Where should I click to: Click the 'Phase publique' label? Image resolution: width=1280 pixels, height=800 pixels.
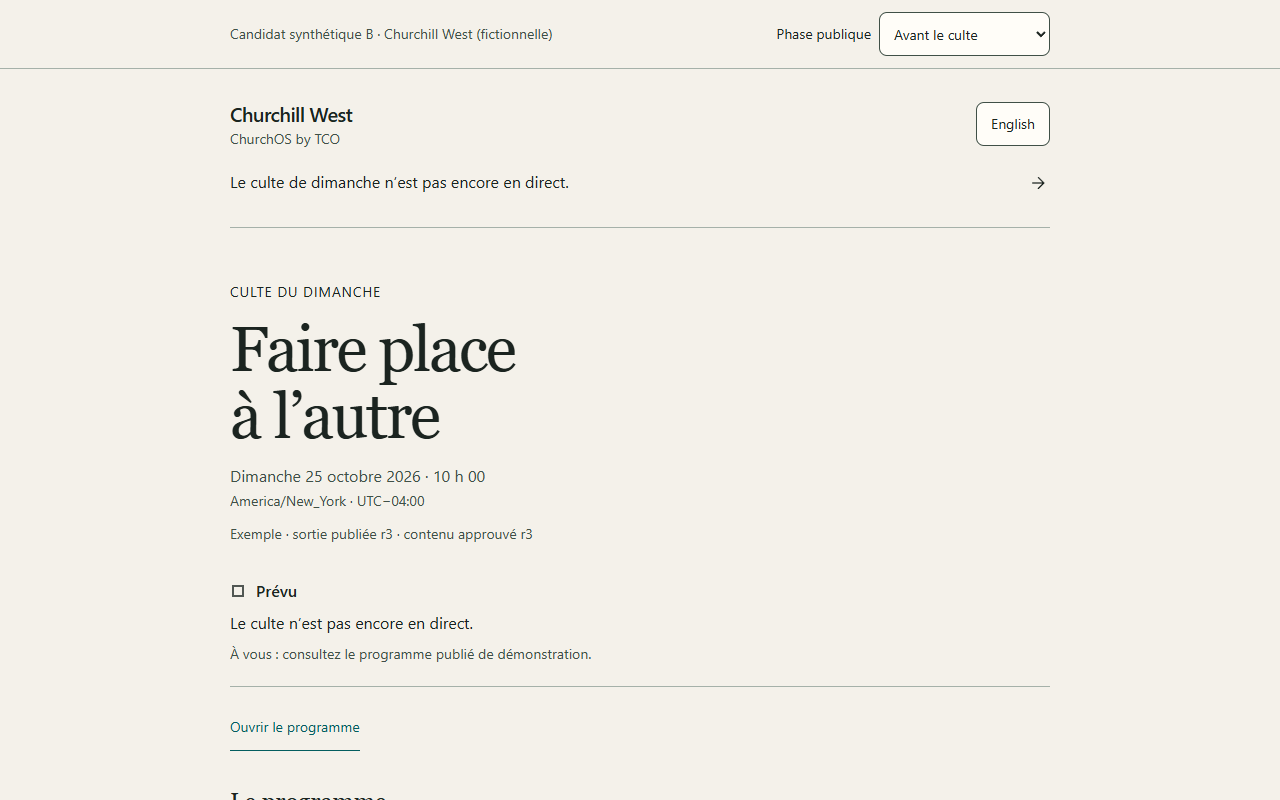(x=823, y=34)
